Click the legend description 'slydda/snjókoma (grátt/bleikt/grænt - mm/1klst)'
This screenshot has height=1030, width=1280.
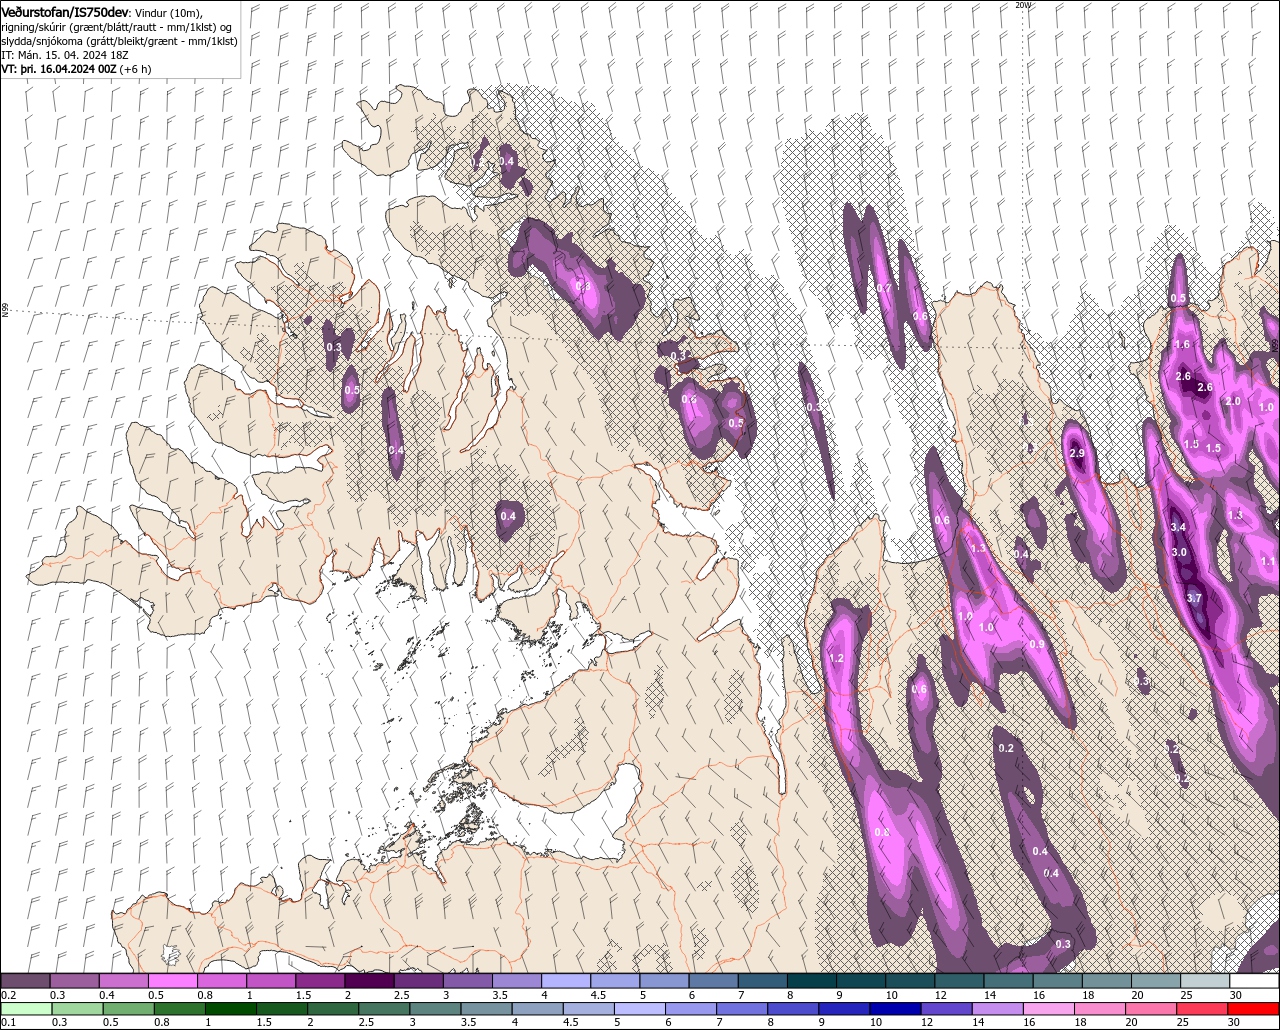coord(120,41)
